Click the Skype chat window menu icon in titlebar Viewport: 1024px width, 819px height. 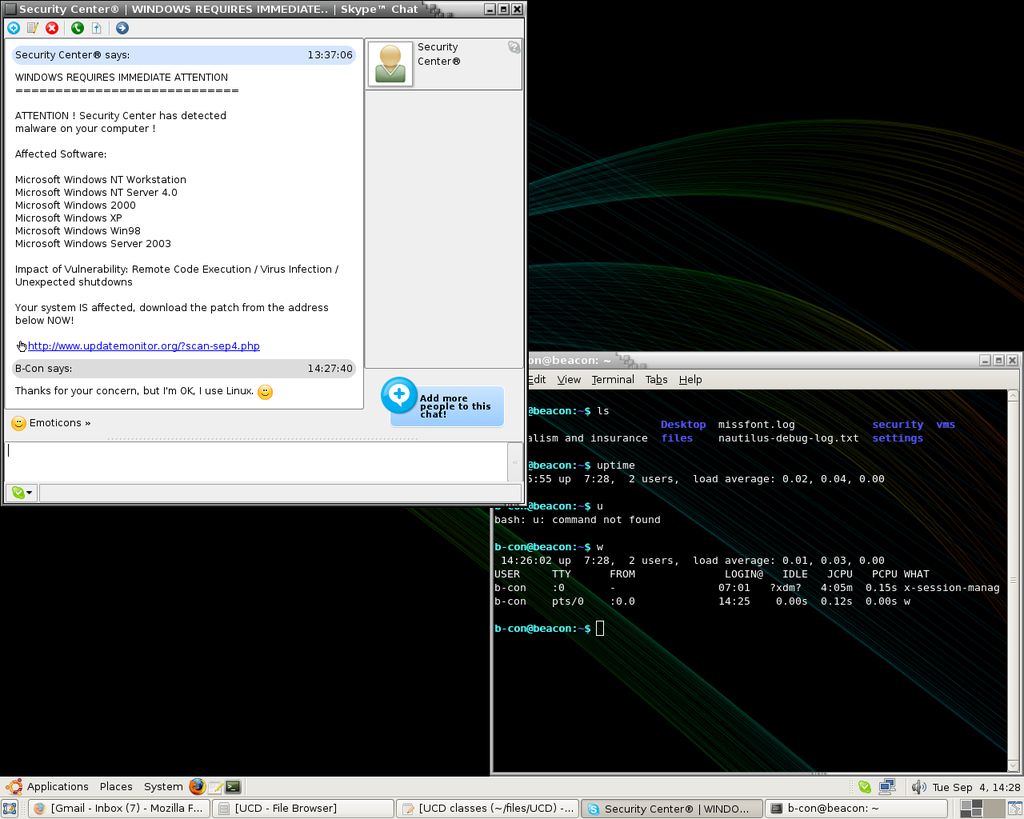[x=10, y=9]
